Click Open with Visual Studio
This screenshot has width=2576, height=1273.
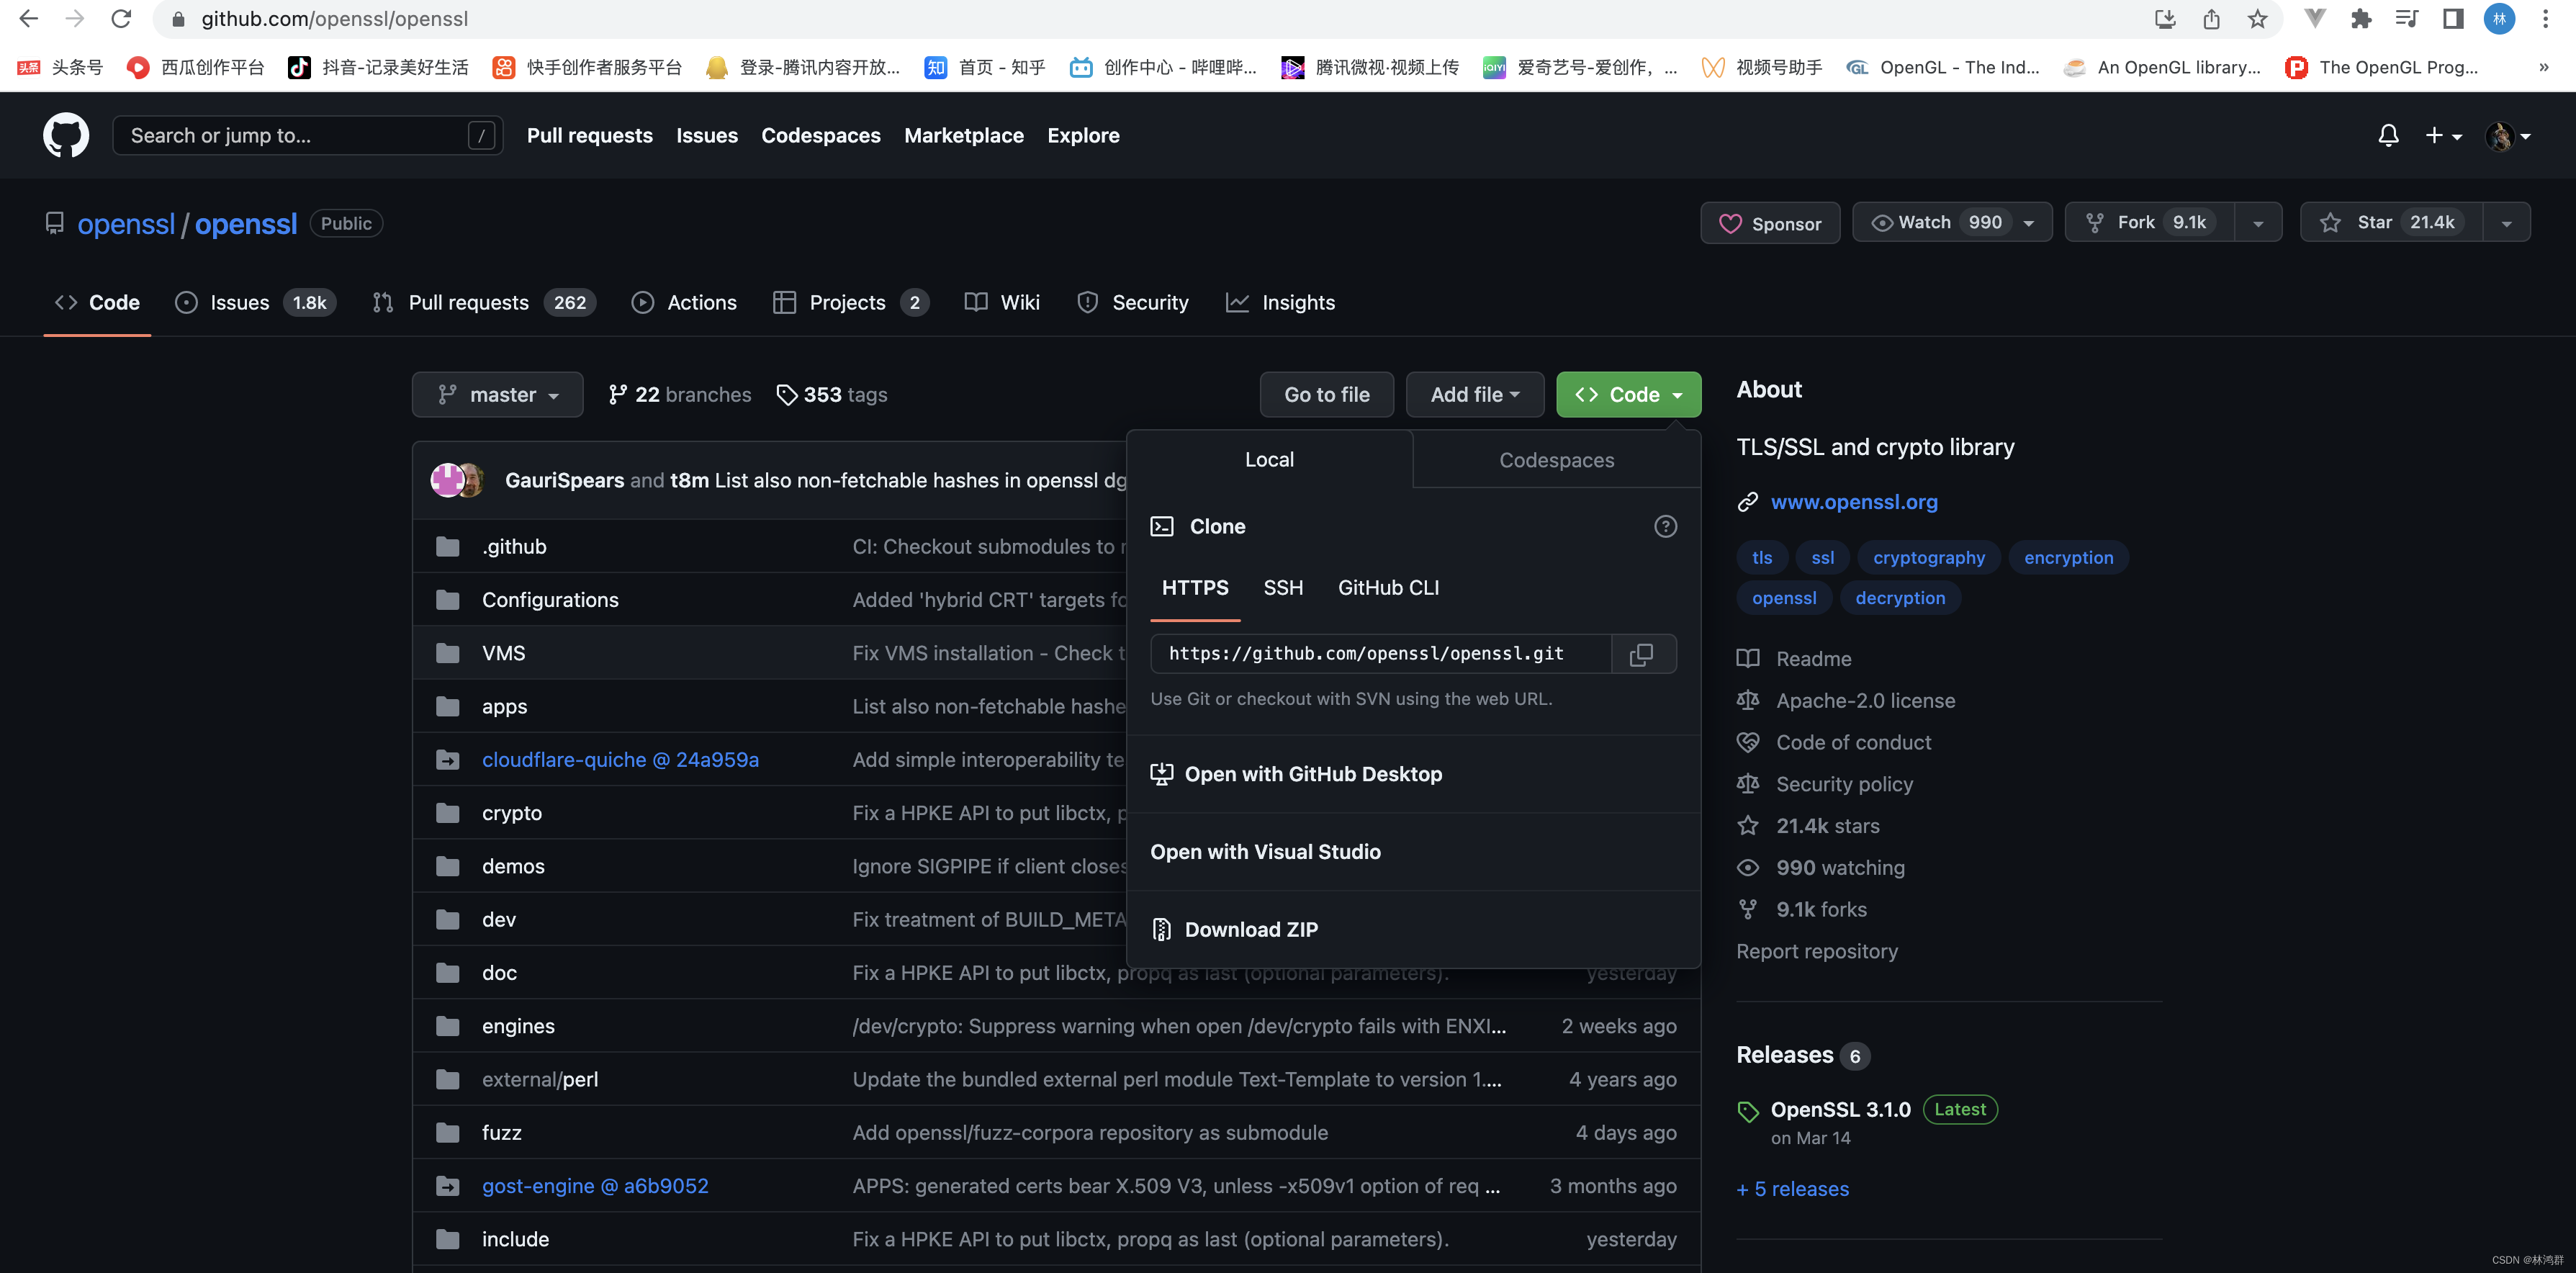(x=1413, y=852)
